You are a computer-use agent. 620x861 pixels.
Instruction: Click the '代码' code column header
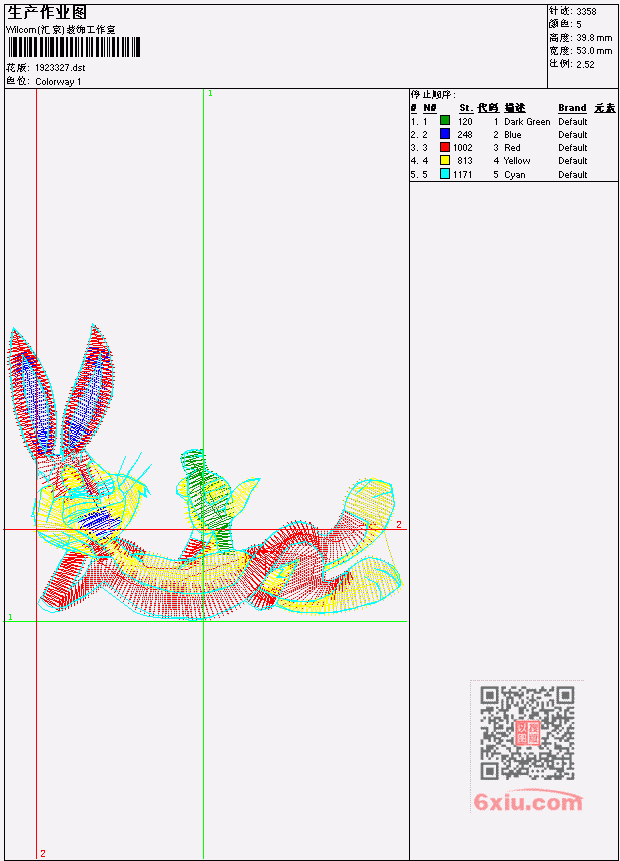click(488, 108)
